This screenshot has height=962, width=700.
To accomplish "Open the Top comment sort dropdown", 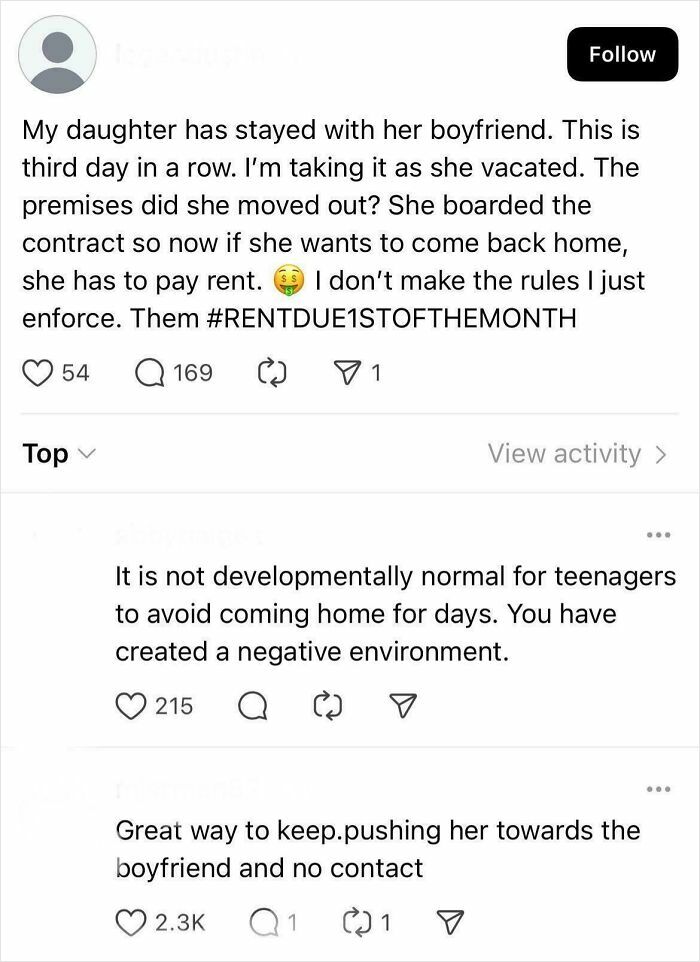I will 57,453.
